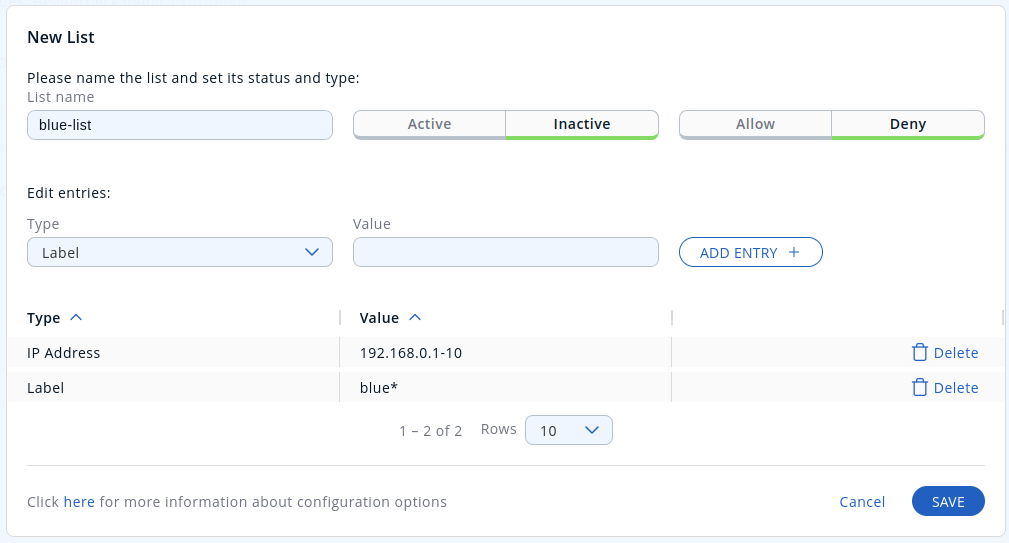The height and width of the screenshot is (543, 1009).
Task: Sort by Value column arrow
Action: 415,318
